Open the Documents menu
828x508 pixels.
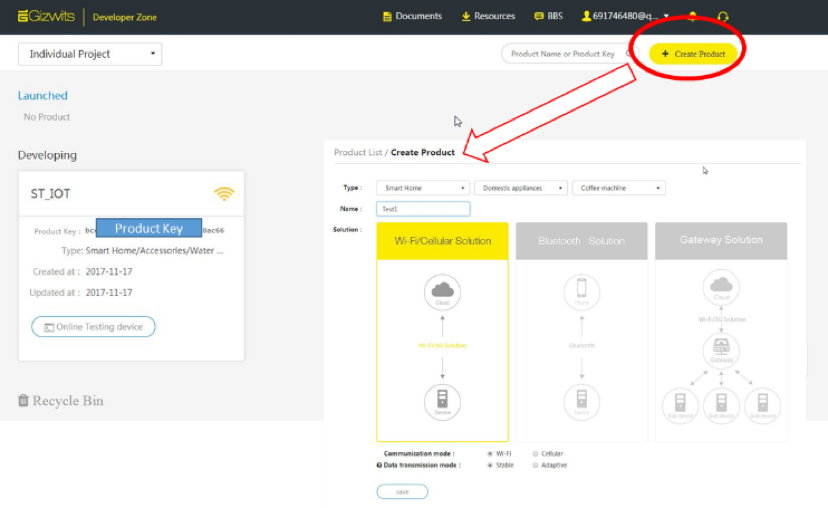[x=412, y=17]
